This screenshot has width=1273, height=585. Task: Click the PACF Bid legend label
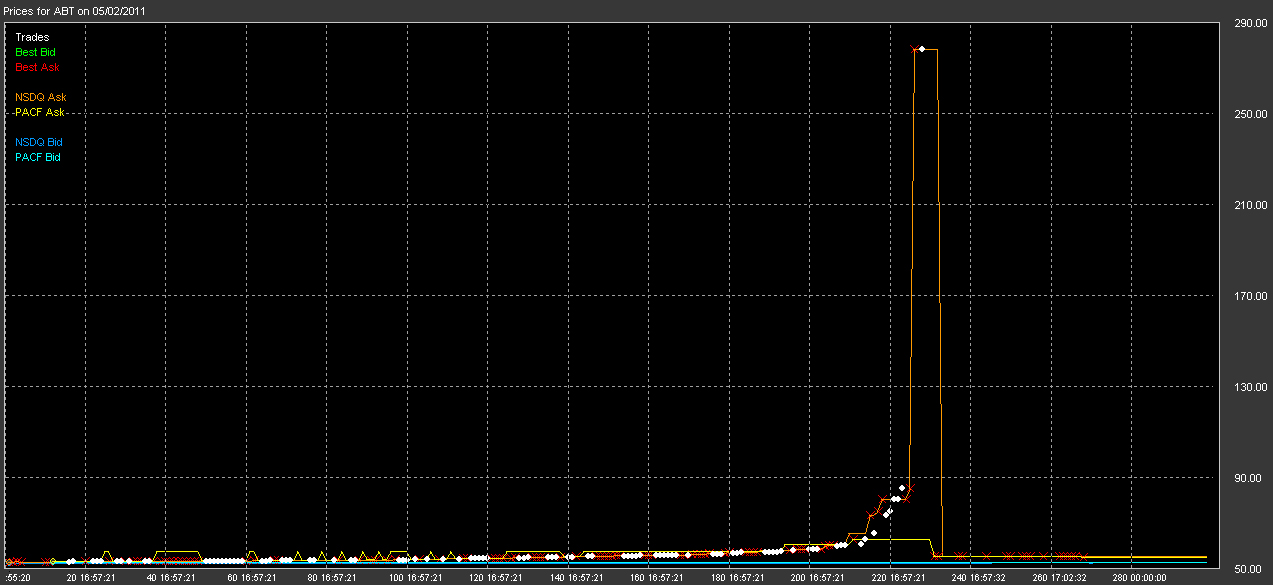tap(38, 157)
